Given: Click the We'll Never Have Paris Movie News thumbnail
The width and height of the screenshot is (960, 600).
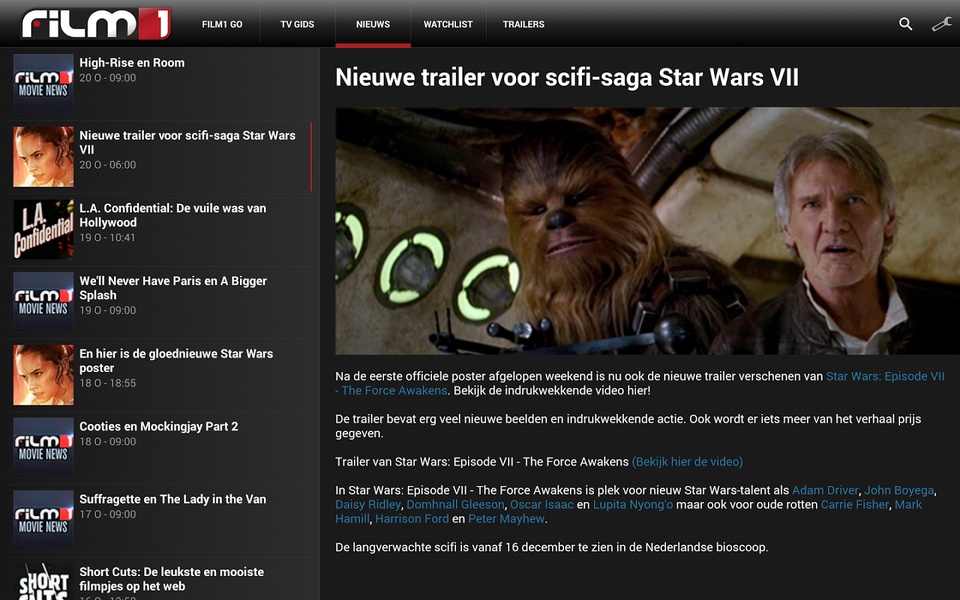Looking at the screenshot, I should point(43,302).
